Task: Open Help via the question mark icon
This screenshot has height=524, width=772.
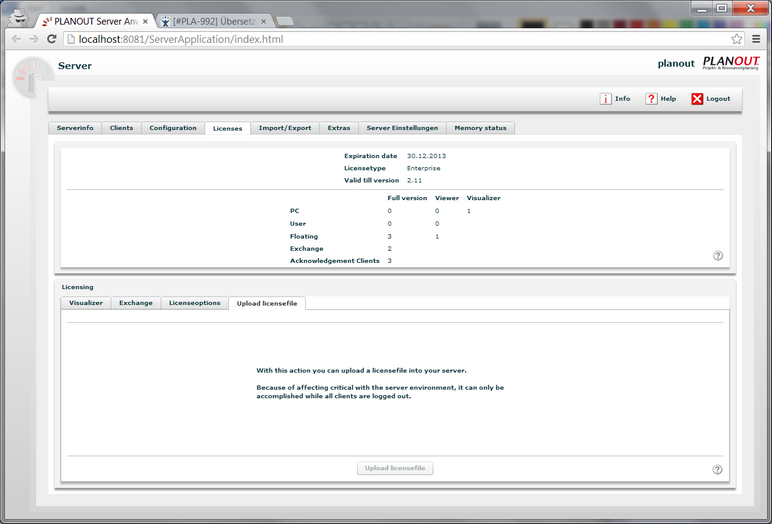Action: coord(651,99)
